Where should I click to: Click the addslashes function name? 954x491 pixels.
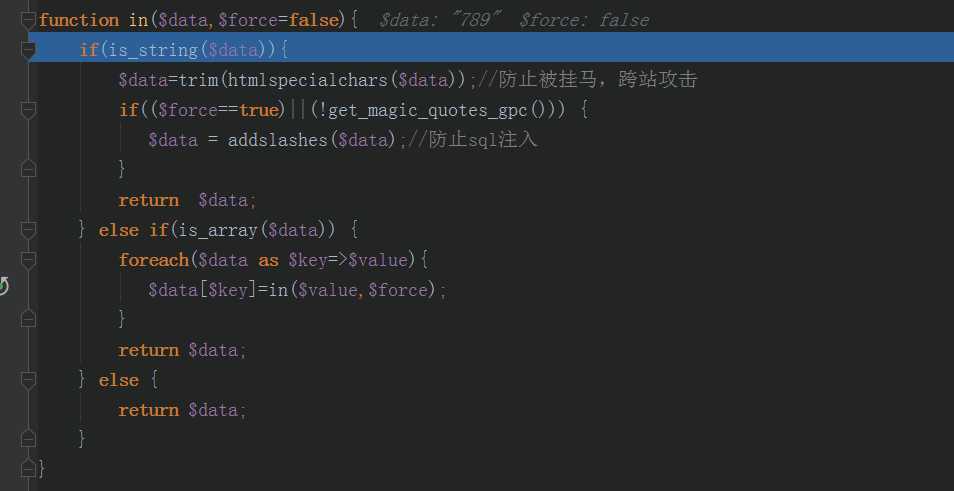coord(278,141)
